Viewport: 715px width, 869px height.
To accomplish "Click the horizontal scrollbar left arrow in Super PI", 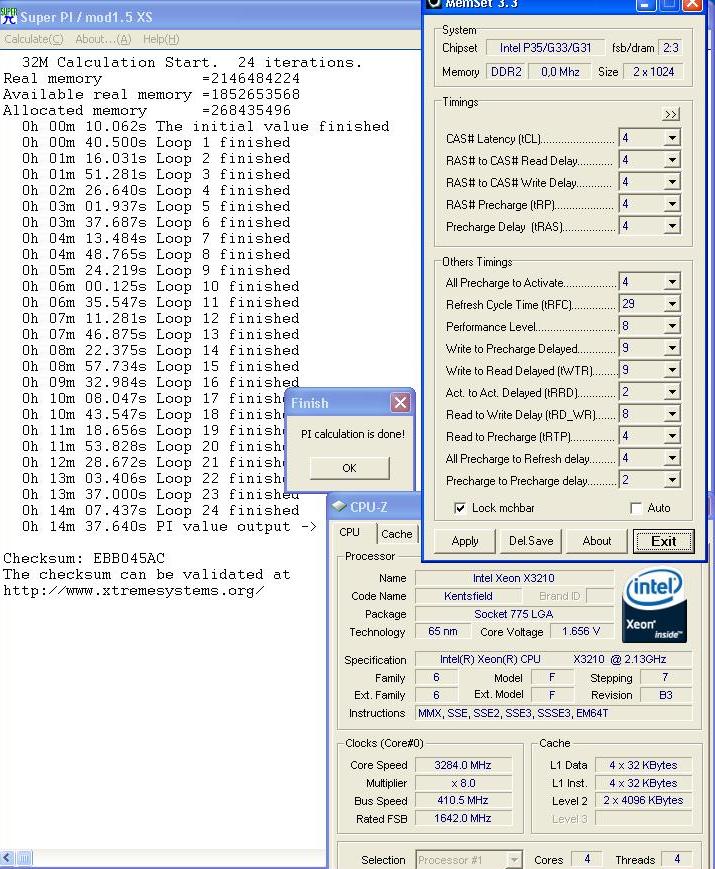I will [x=7, y=858].
